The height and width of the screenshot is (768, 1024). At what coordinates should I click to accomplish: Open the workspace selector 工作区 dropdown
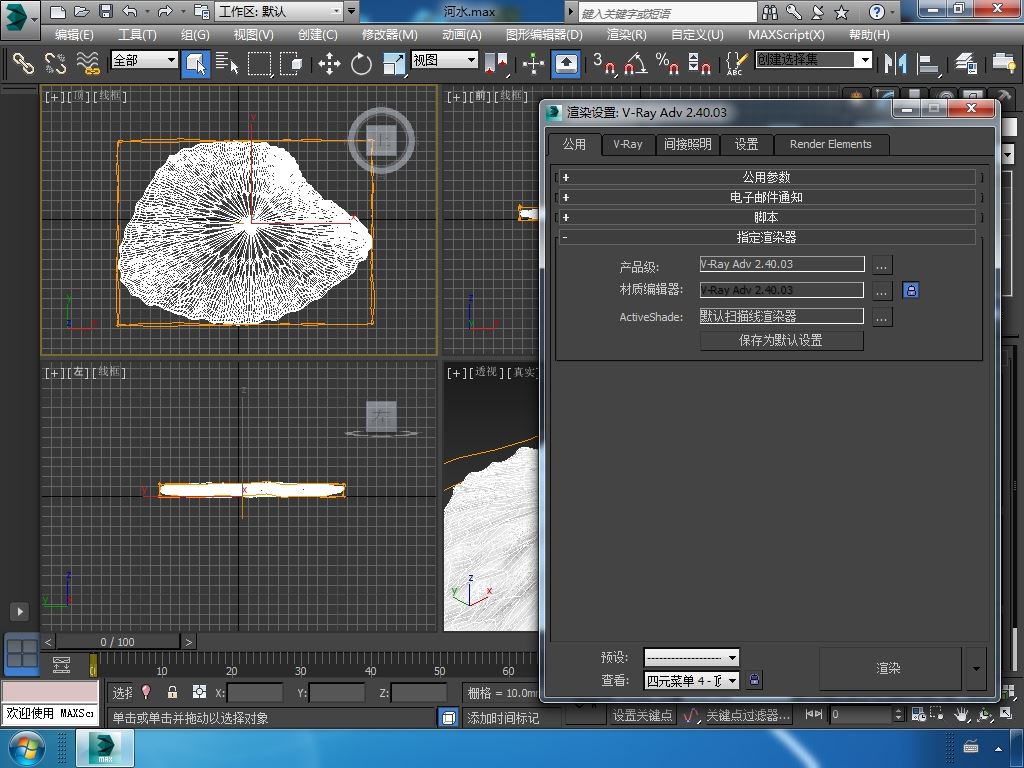(x=279, y=11)
